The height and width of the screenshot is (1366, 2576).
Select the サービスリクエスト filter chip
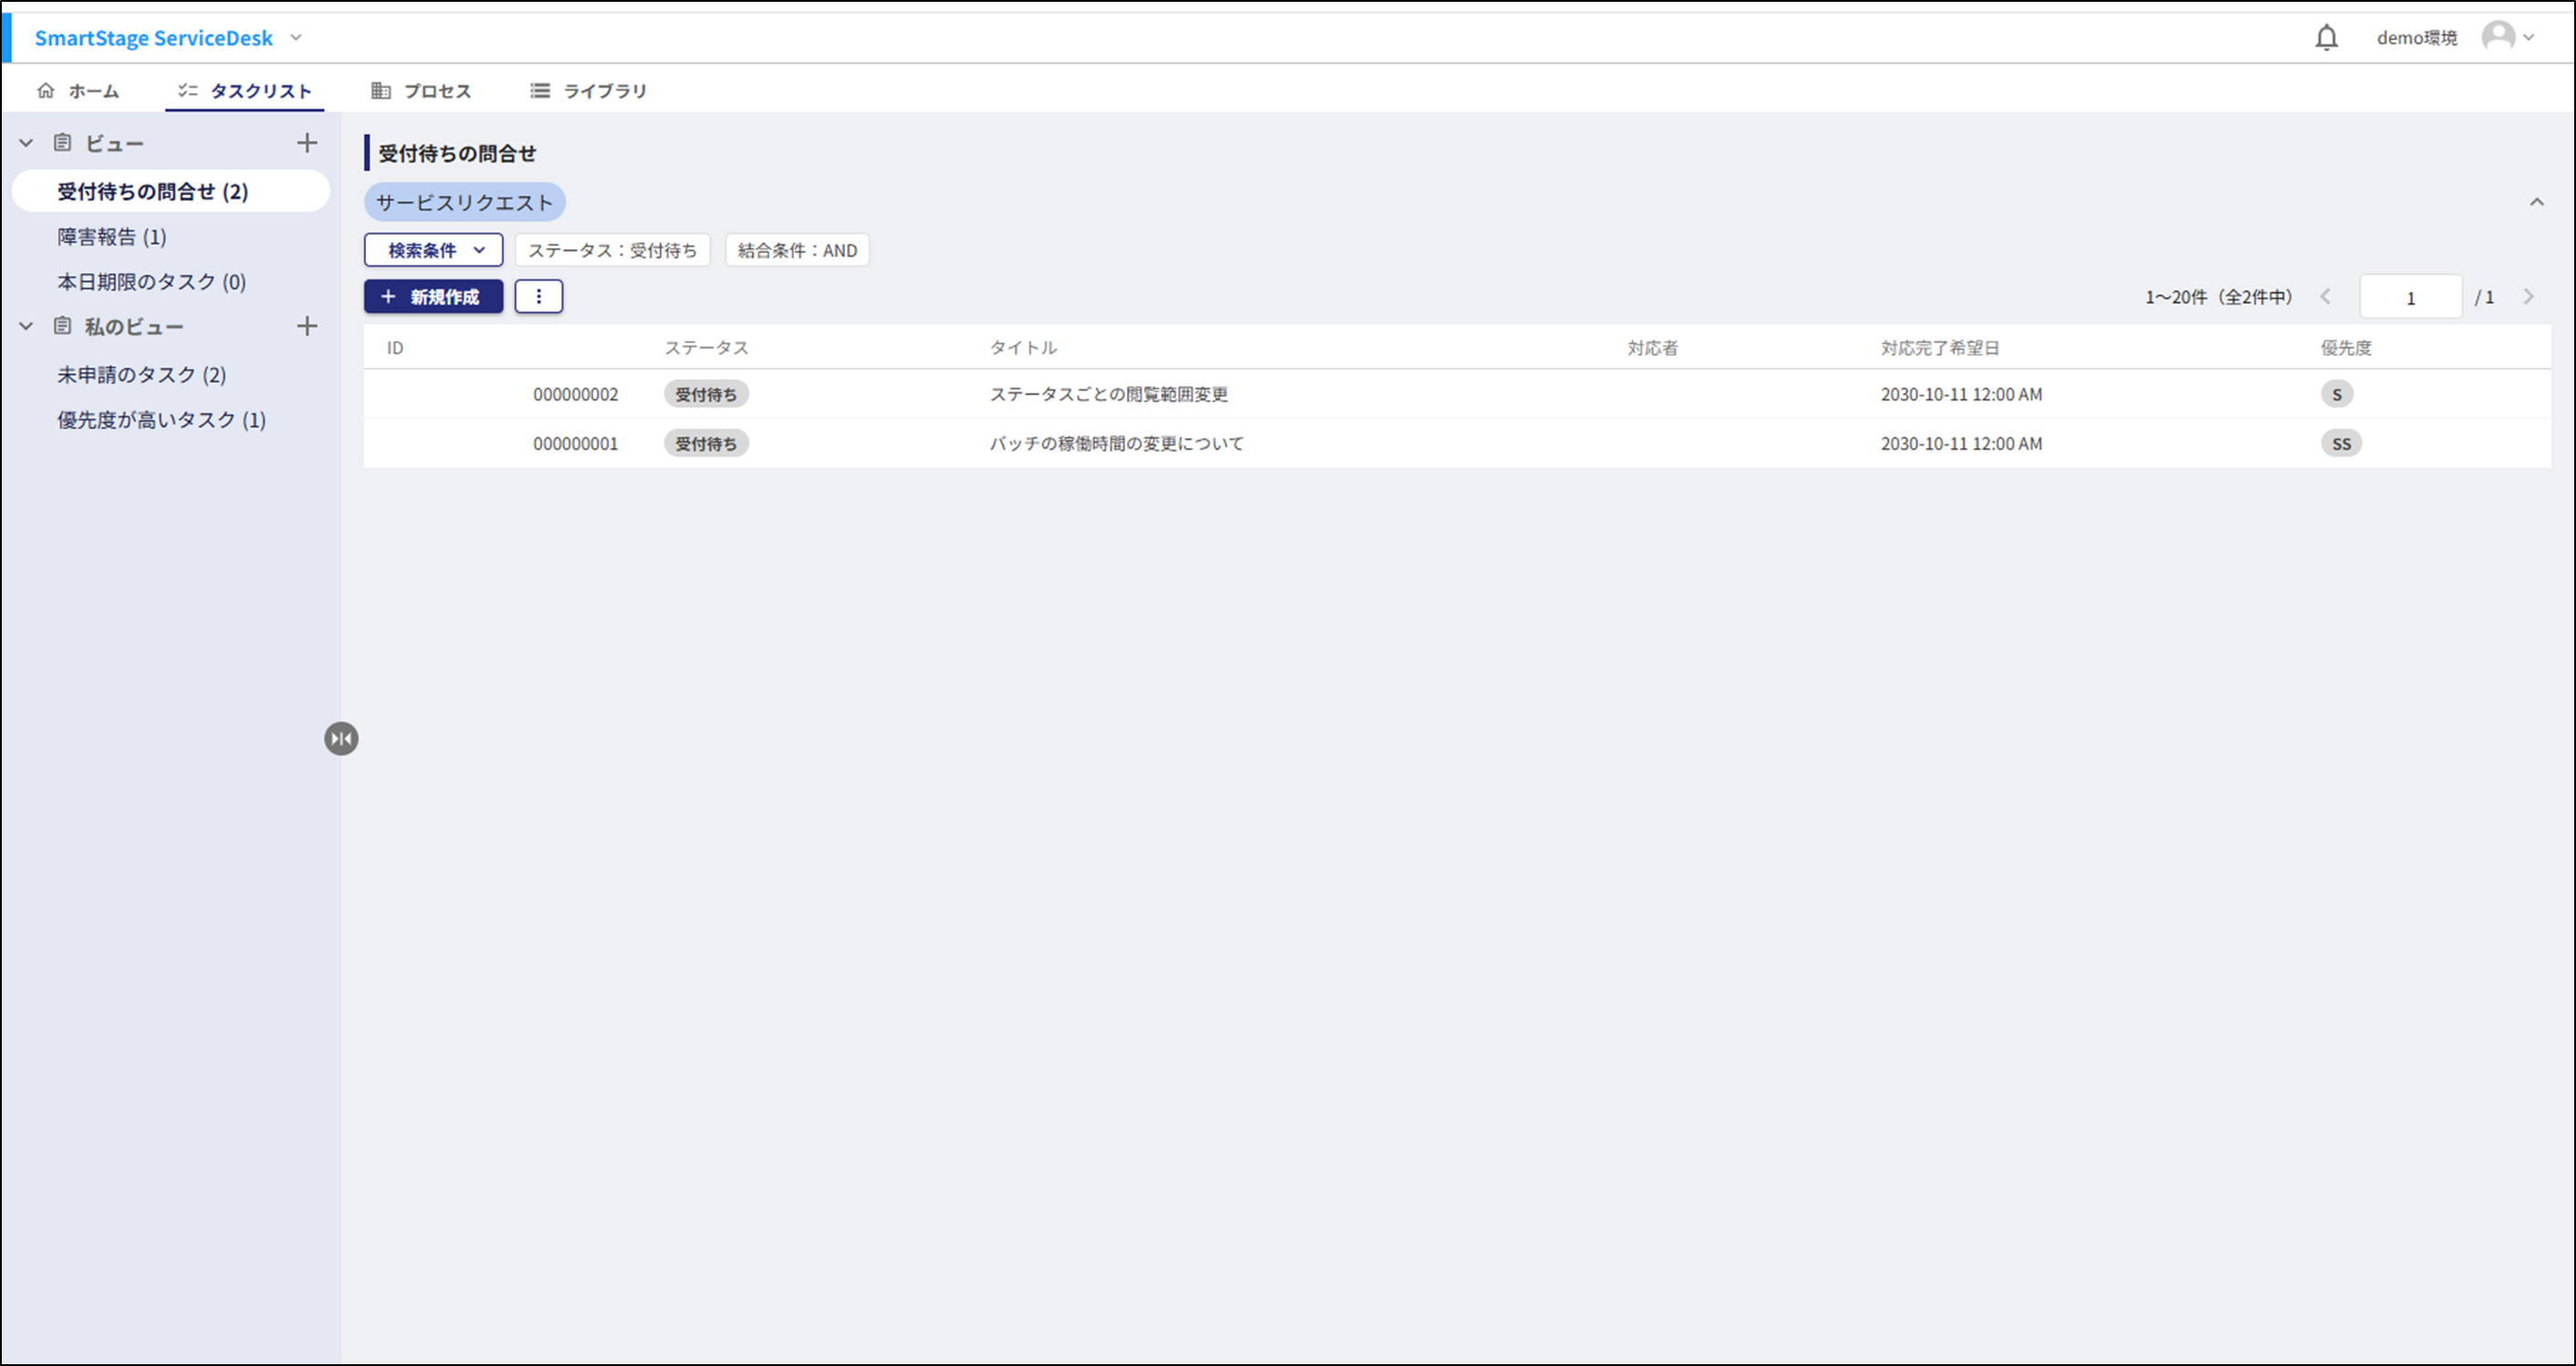[x=464, y=203]
